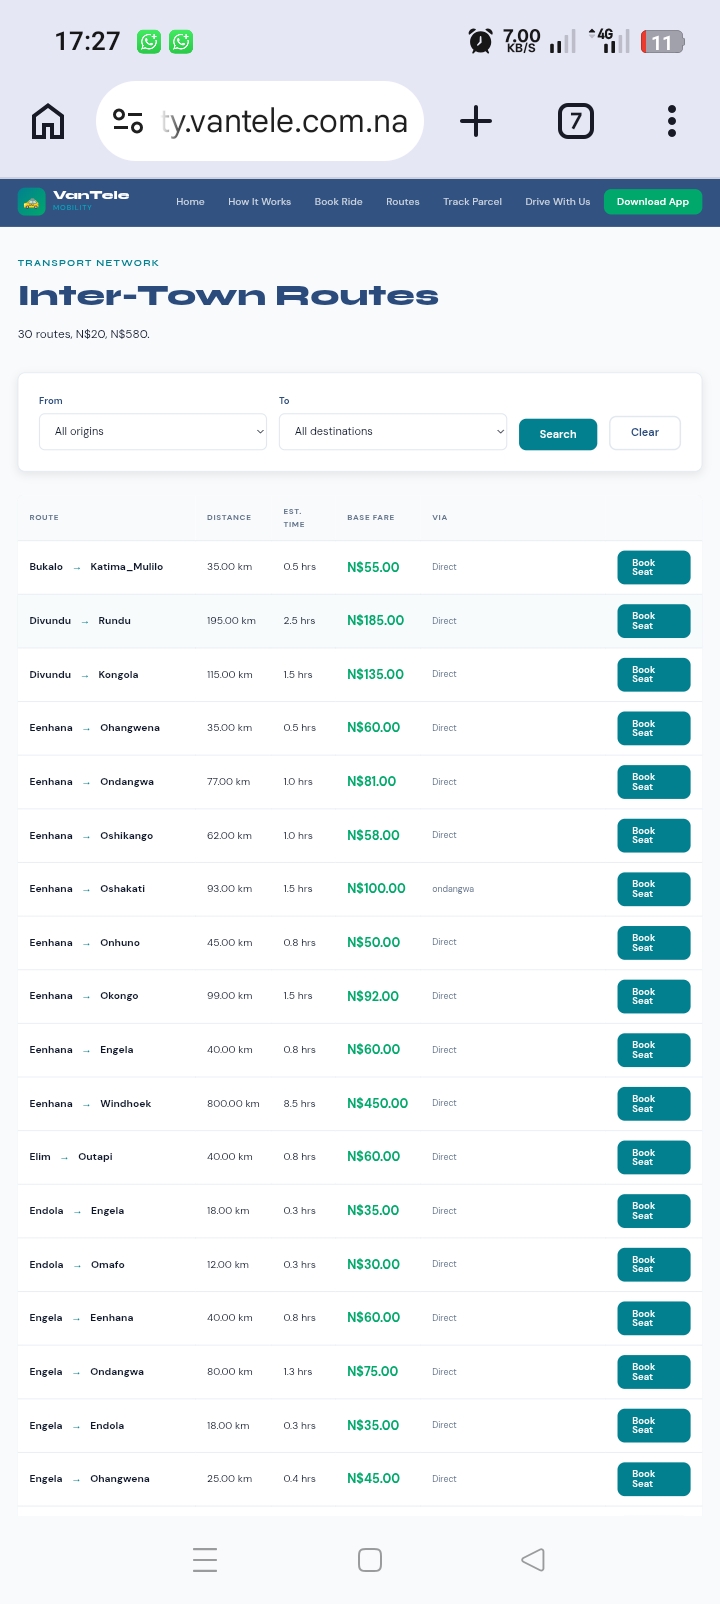Select How It Works in navigation
The width and height of the screenshot is (720, 1604).
pos(259,202)
